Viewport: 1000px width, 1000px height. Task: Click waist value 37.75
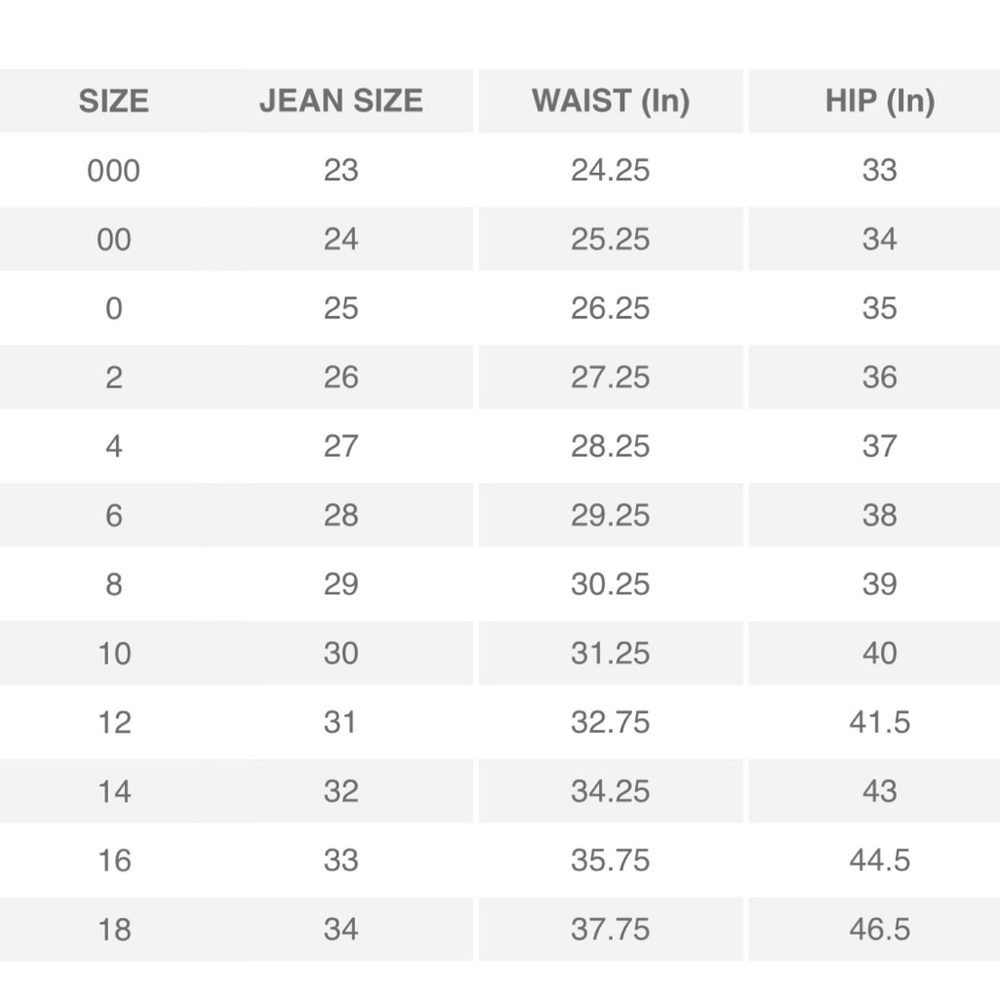[x=610, y=929]
